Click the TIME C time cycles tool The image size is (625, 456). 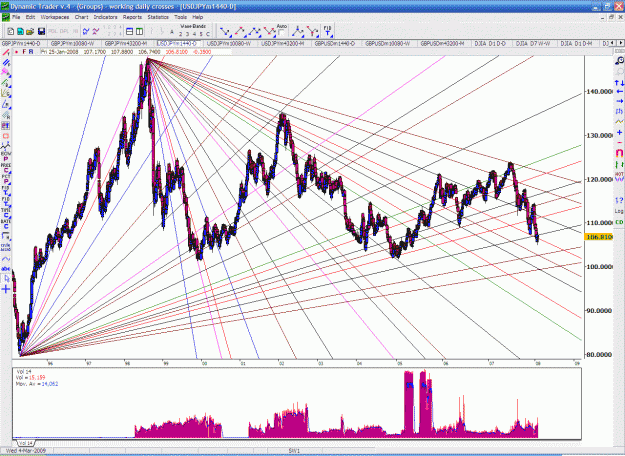(6, 212)
